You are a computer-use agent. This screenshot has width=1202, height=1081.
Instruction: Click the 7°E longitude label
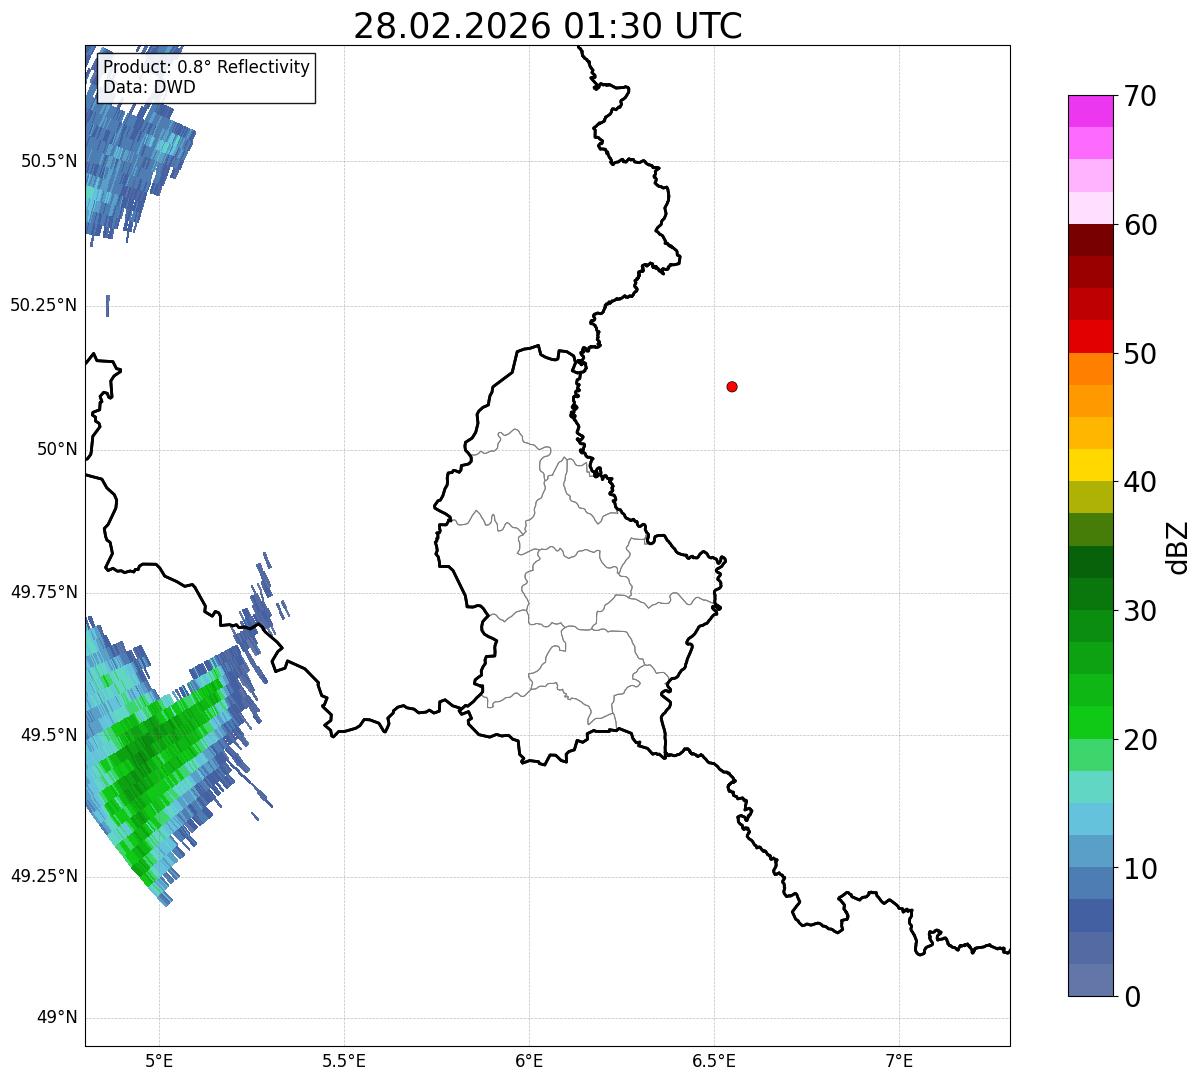(x=899, y=1061)
